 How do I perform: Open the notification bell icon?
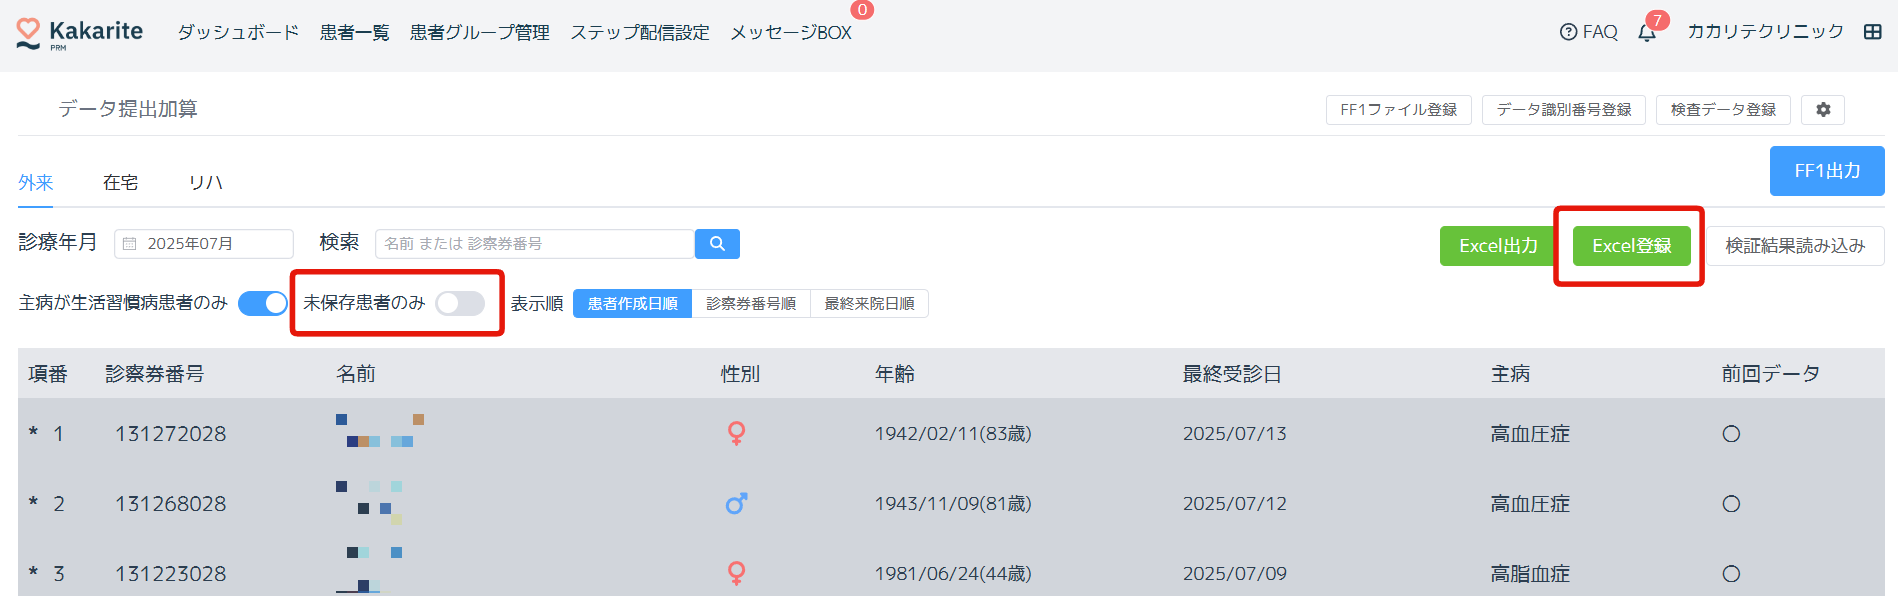click(x=1647, y=33)
